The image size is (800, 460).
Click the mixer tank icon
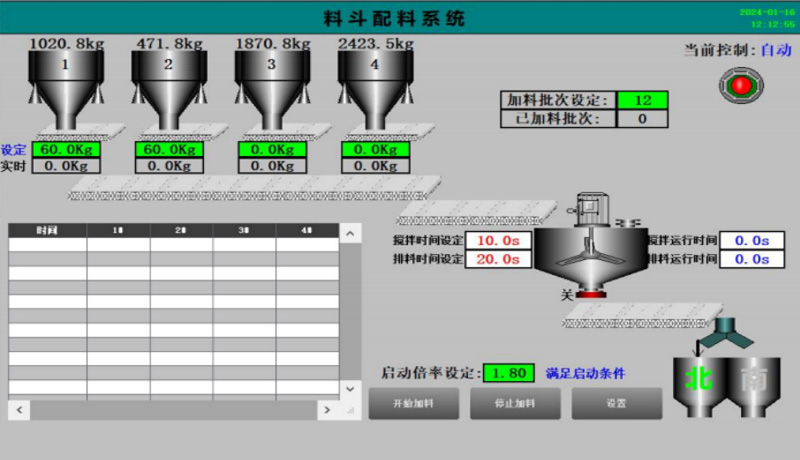[x=581, y=256]
